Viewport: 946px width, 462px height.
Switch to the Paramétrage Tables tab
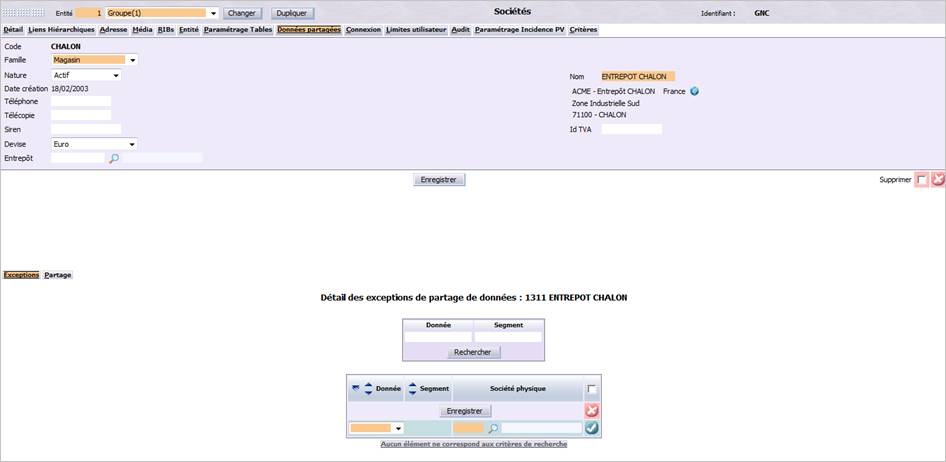pyautogui.click(x=238, y=29)
